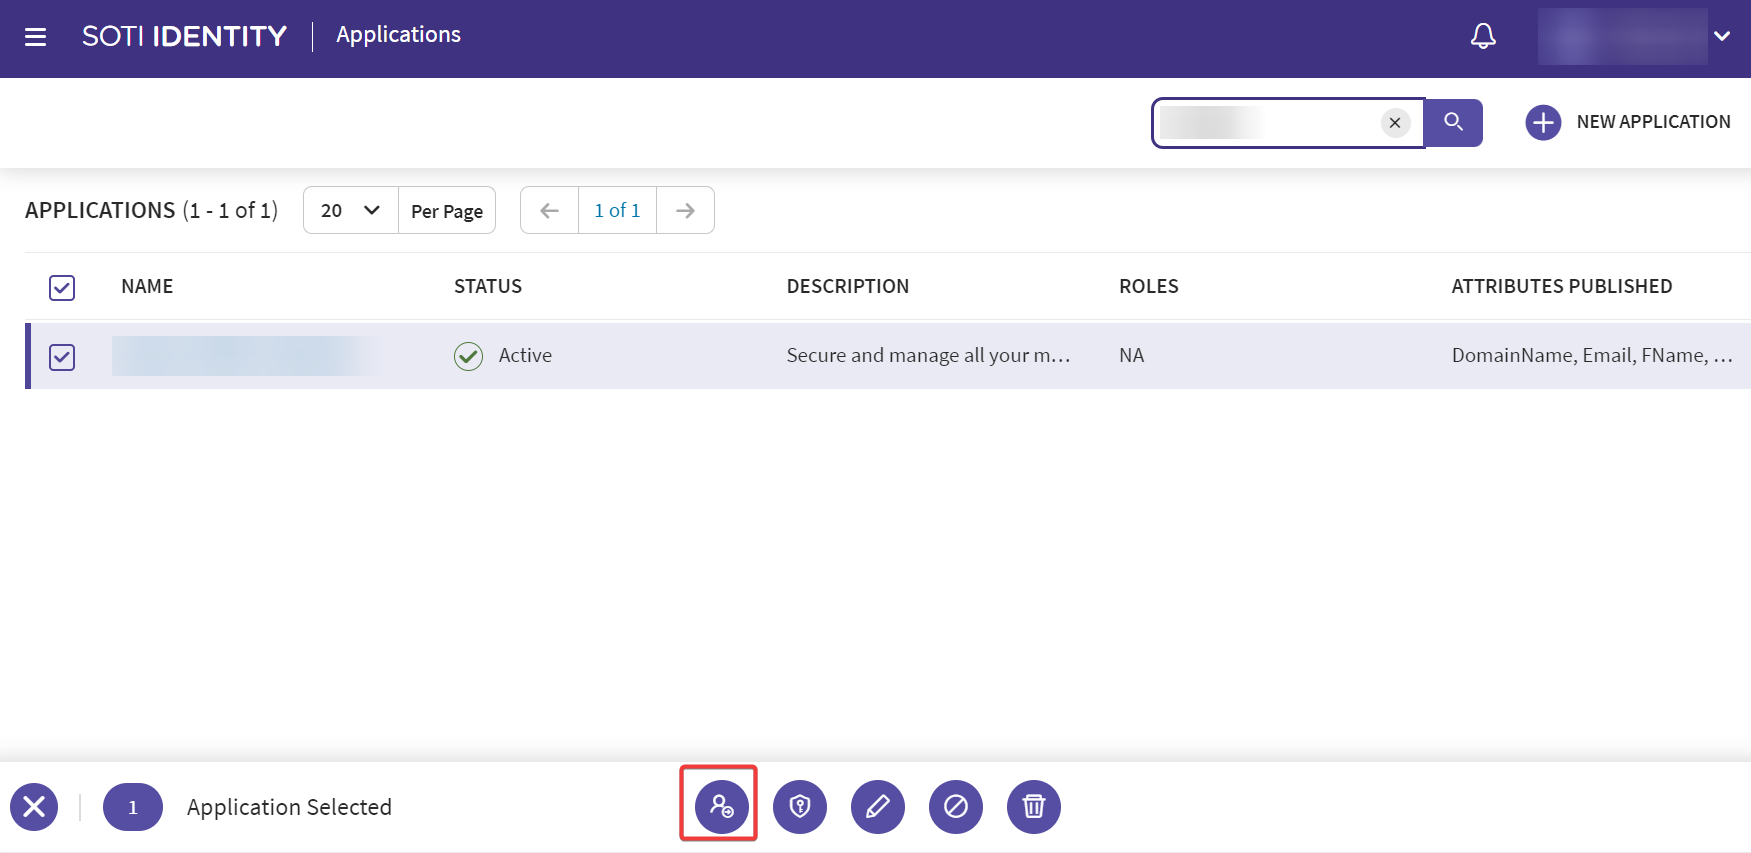Dismiss selection with the X button
Image resolution: width=1751 pixels, height=853 pixels.
pos(34,806)
